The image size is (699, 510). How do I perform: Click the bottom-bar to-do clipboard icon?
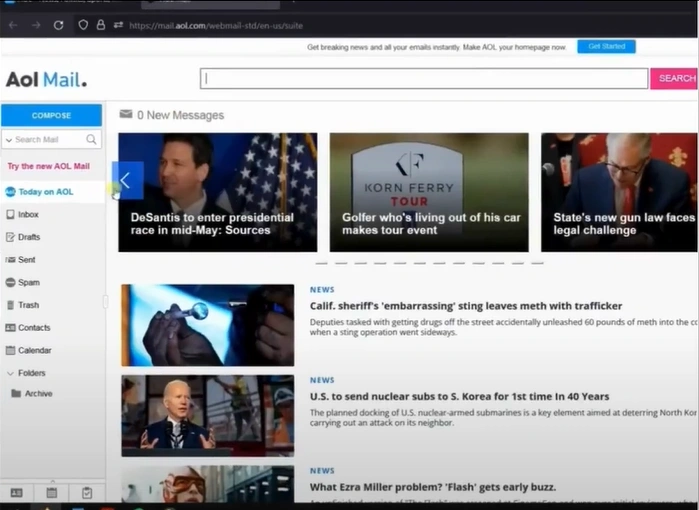(87, 493)
